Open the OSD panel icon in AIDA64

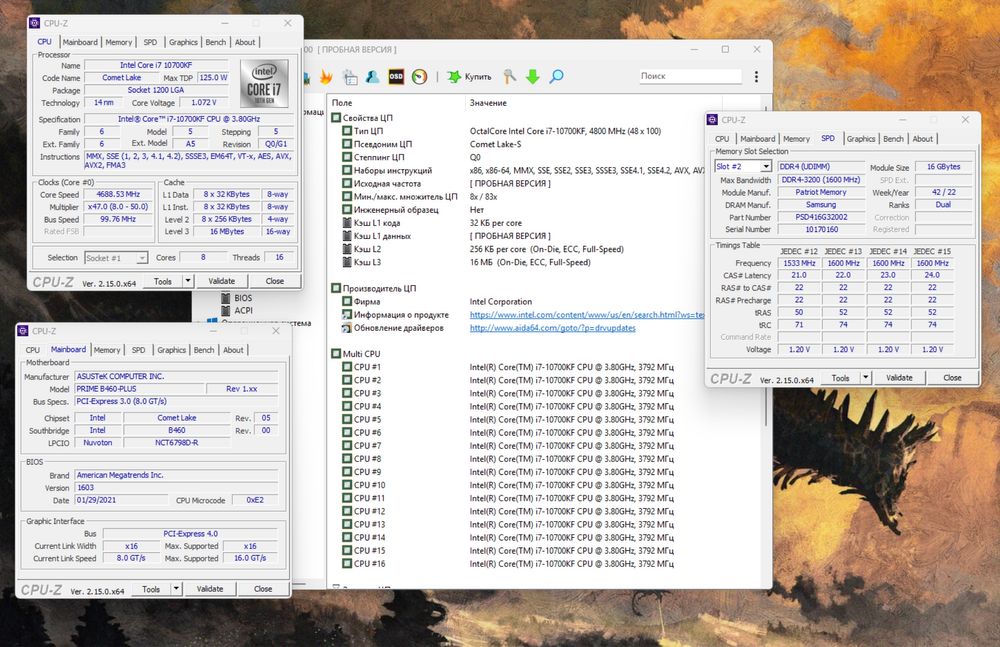396,77
